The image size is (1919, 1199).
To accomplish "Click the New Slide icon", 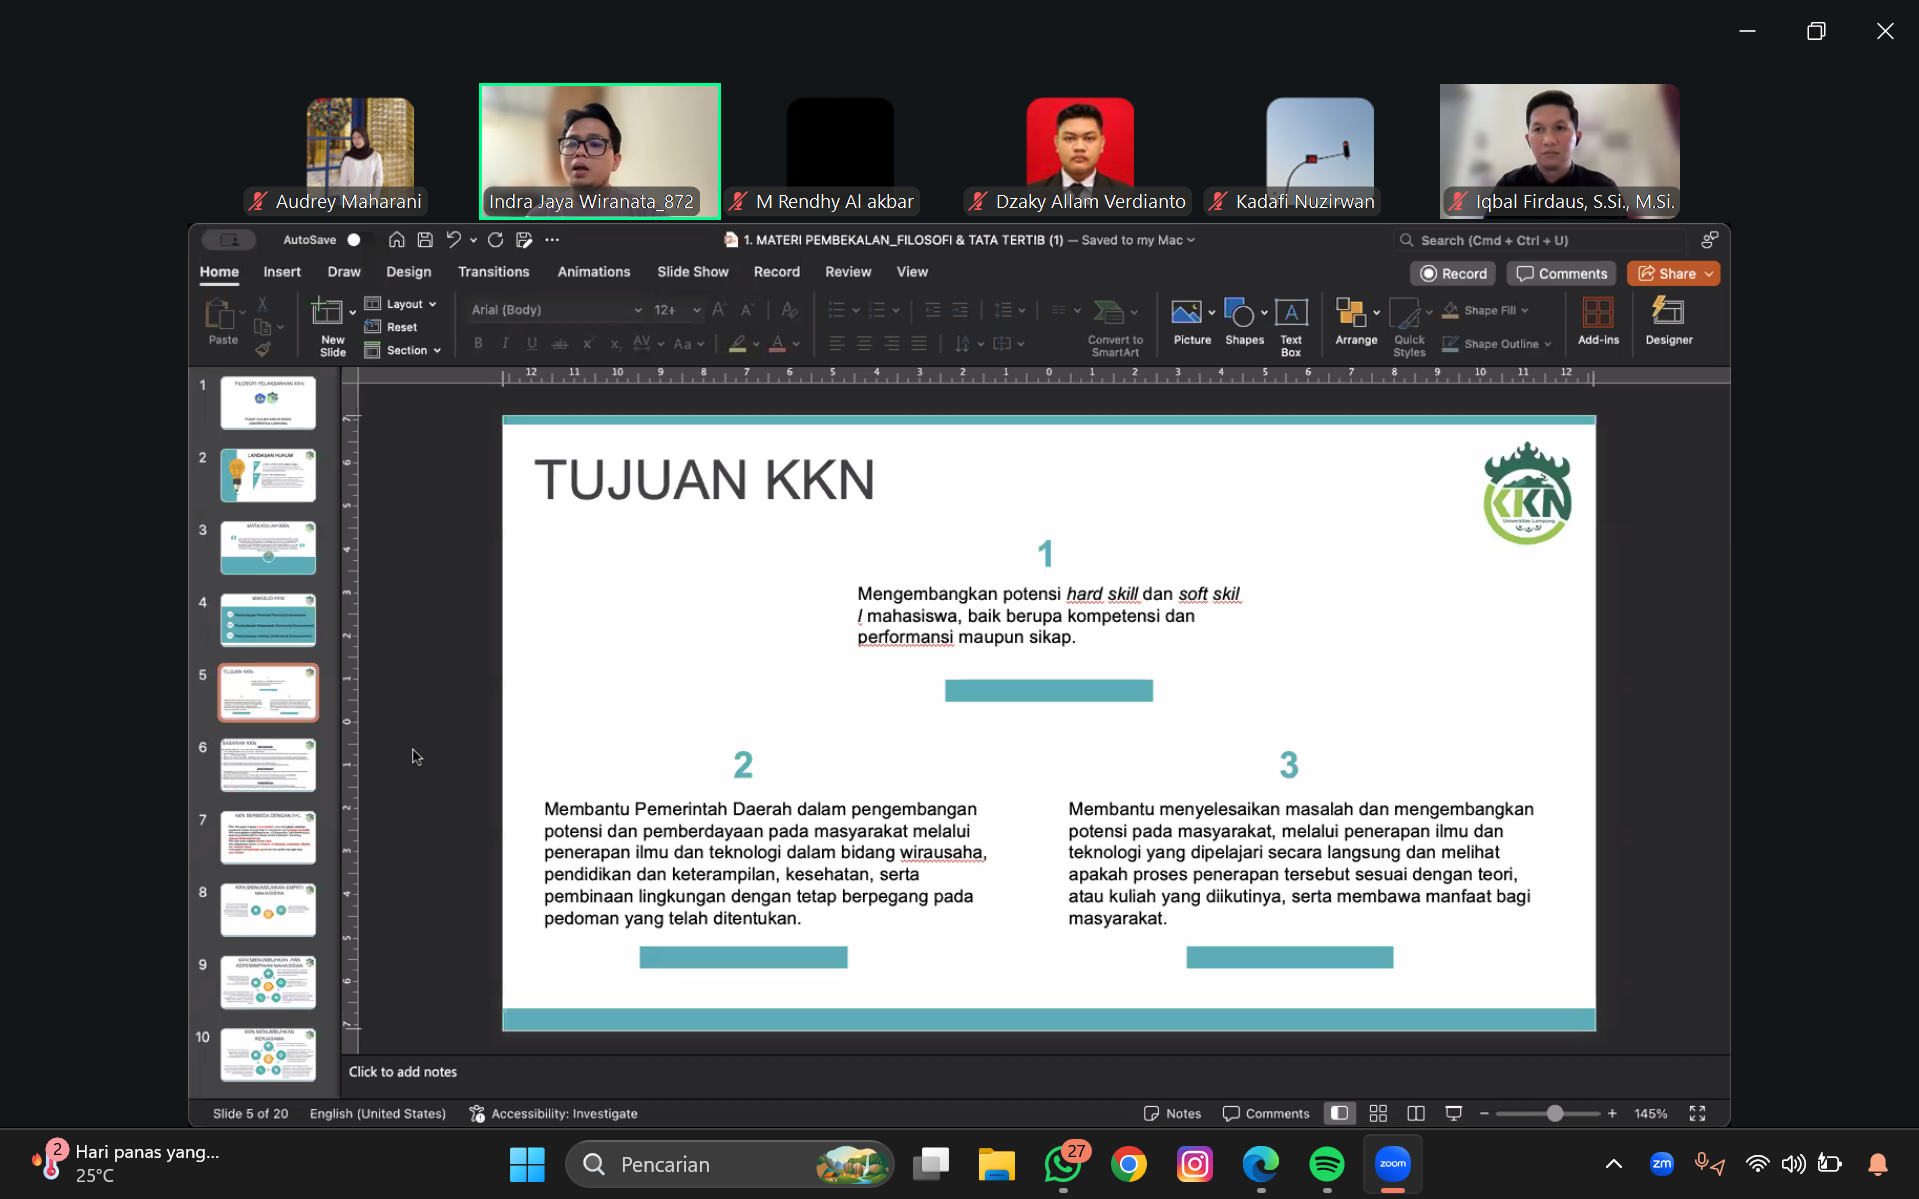I will pos(327,314).
